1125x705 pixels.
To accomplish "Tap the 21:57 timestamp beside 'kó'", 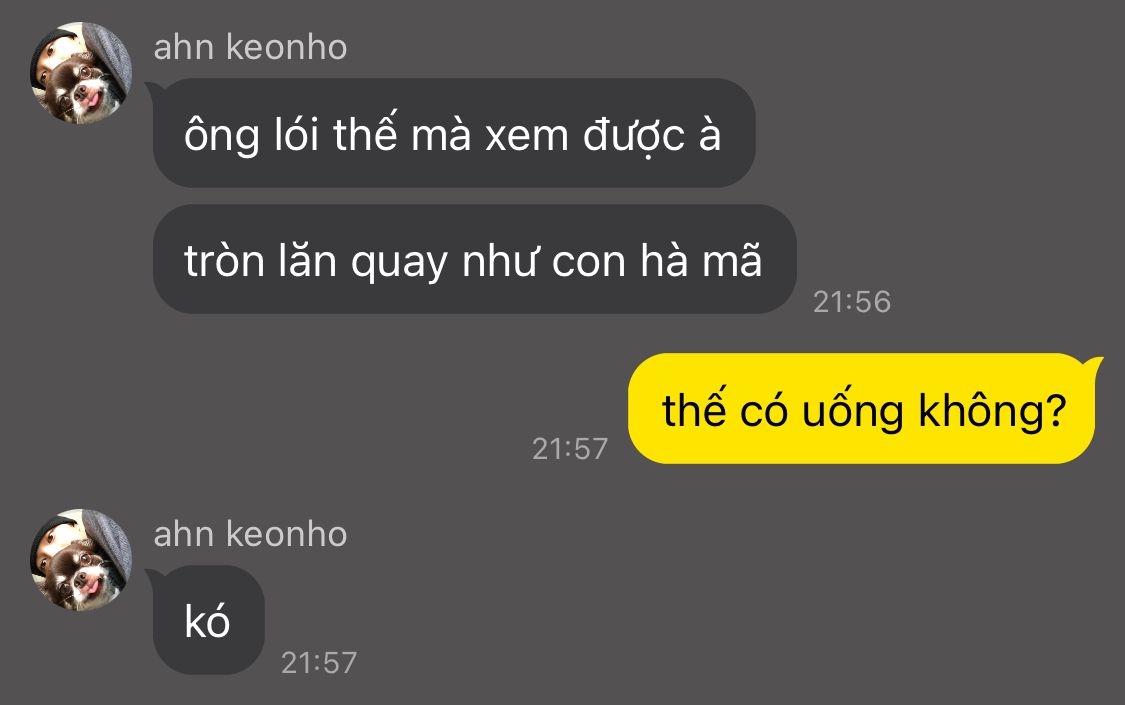I will (x=319, y=663).
